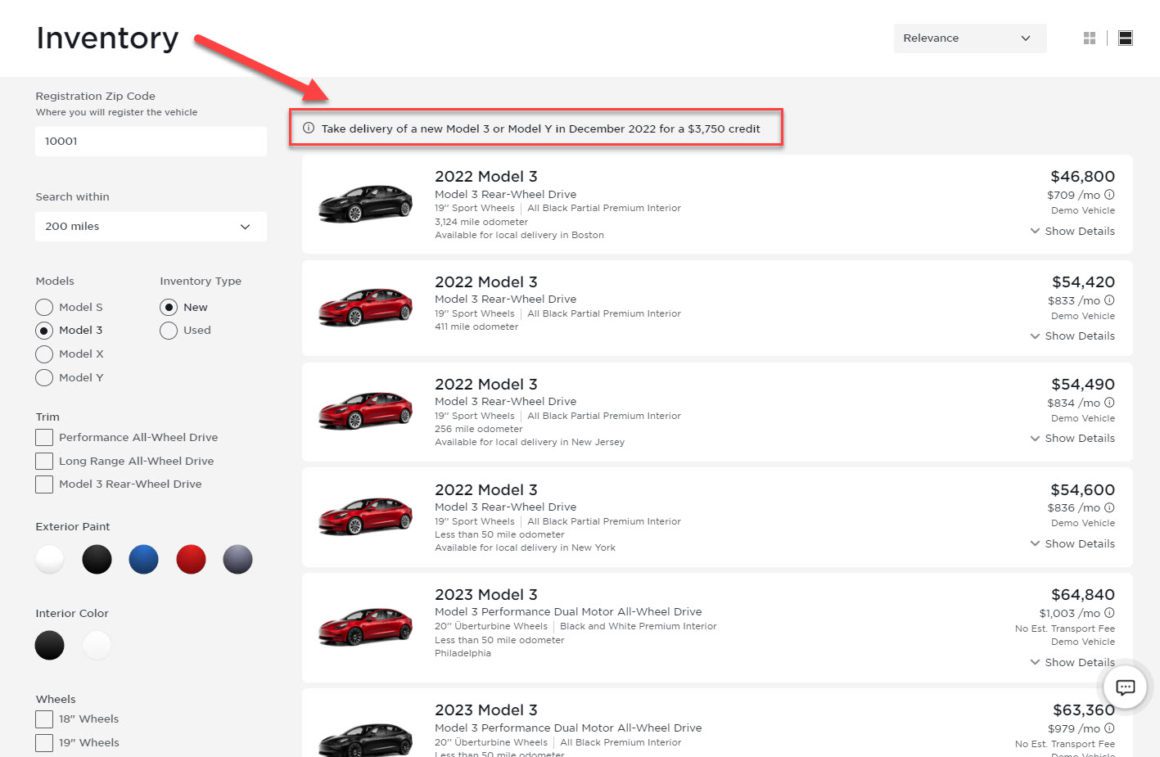
Task: Choose black exterior paint
Action: click(x=97, y=559)
